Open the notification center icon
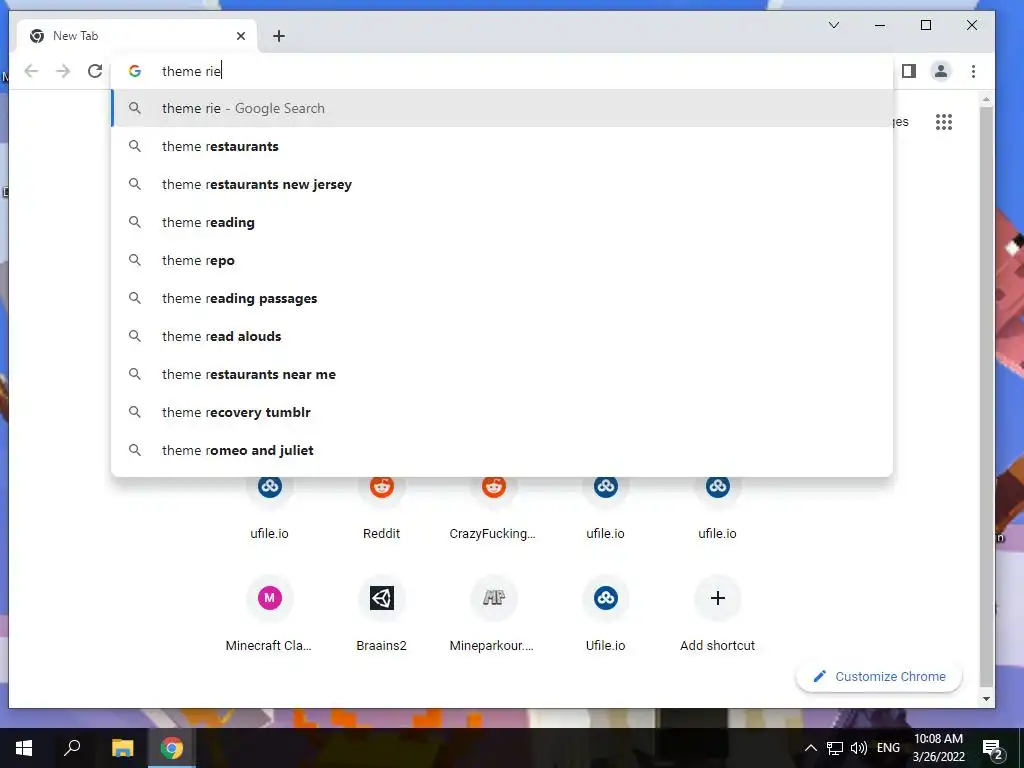The height and width of the screenshot is (768, 1024). click(x=993, y=749)
